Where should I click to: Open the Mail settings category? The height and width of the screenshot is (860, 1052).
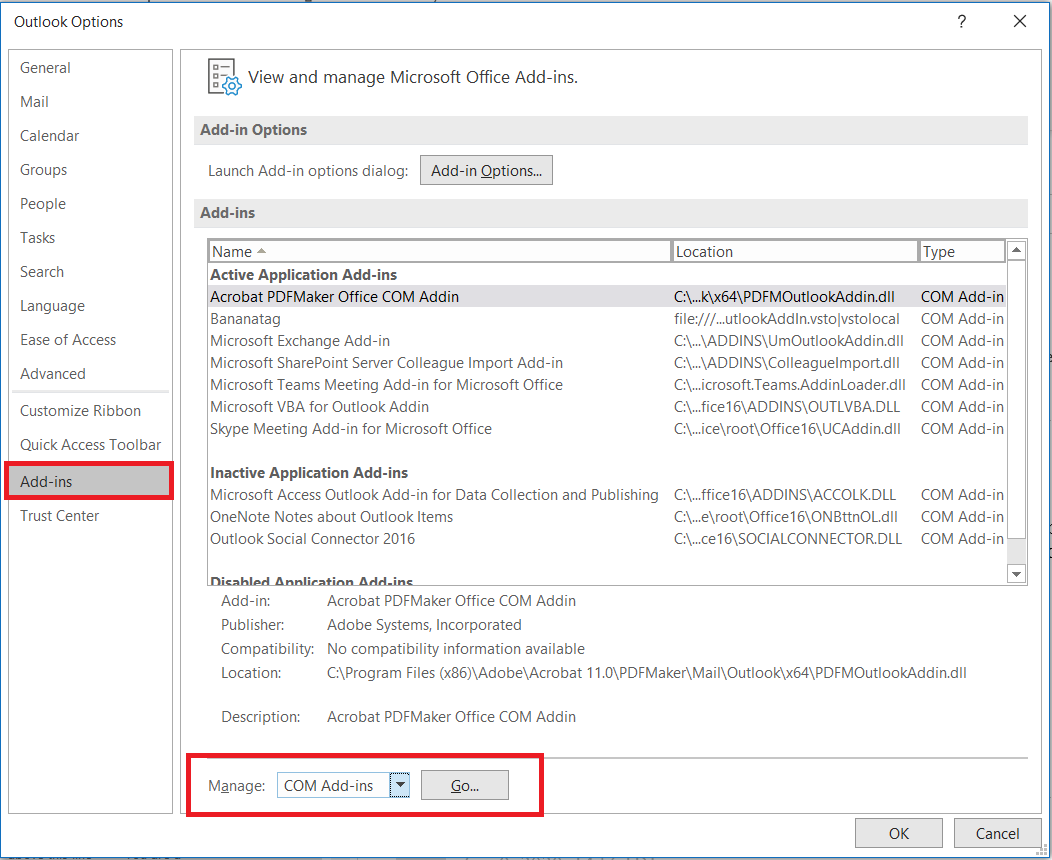tap(34, 102)
